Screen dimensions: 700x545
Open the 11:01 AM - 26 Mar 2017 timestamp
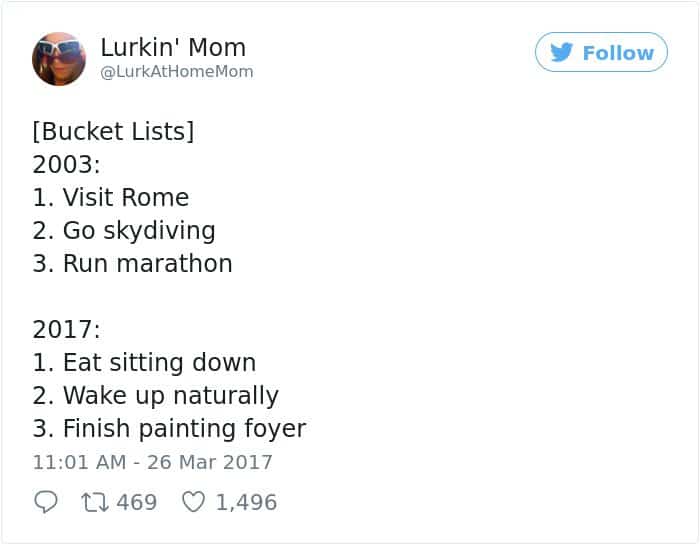pyautogui.click(x=152, y=462)
